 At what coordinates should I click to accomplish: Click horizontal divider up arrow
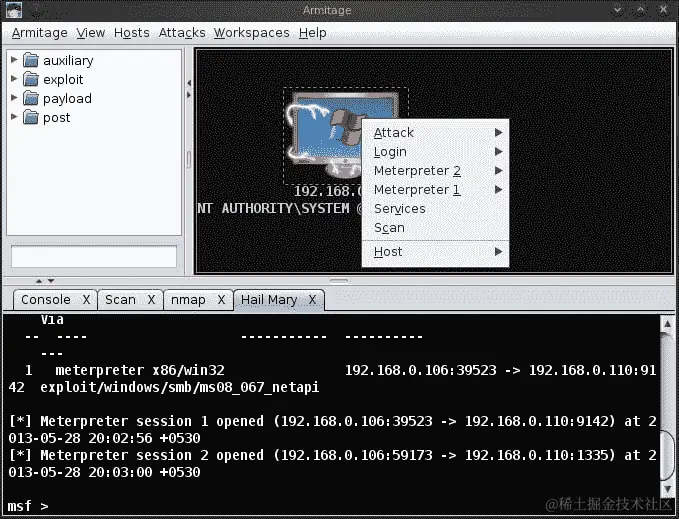(39, 281)
